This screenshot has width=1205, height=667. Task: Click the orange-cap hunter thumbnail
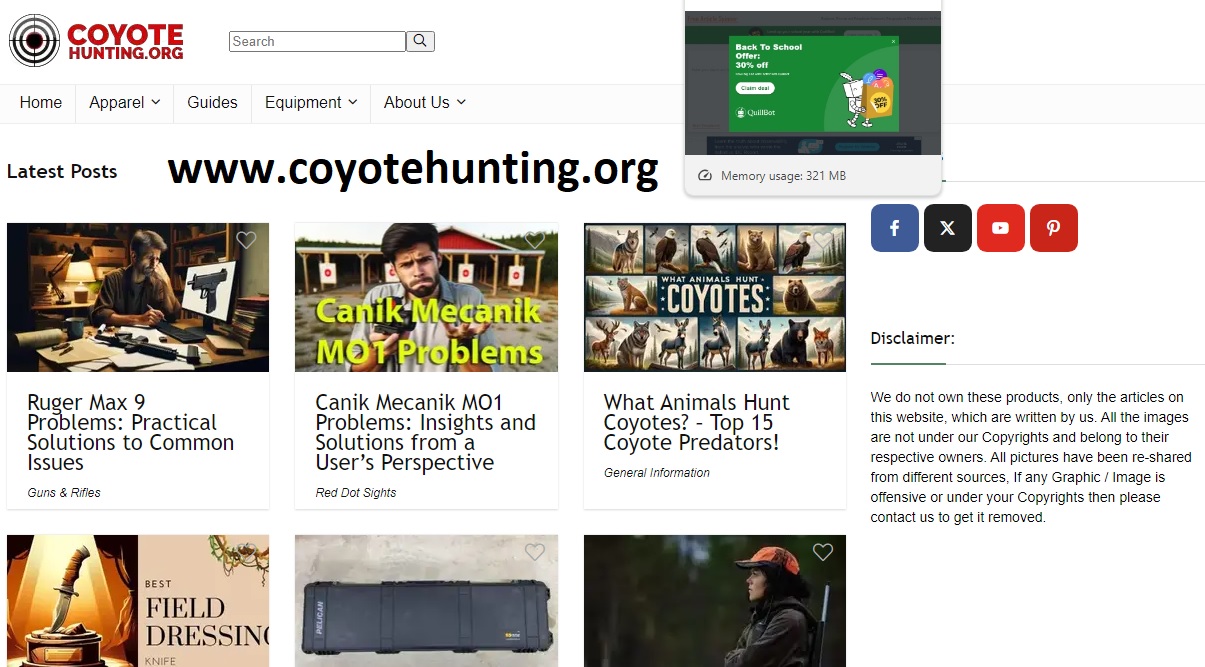(x=715, y=601)
